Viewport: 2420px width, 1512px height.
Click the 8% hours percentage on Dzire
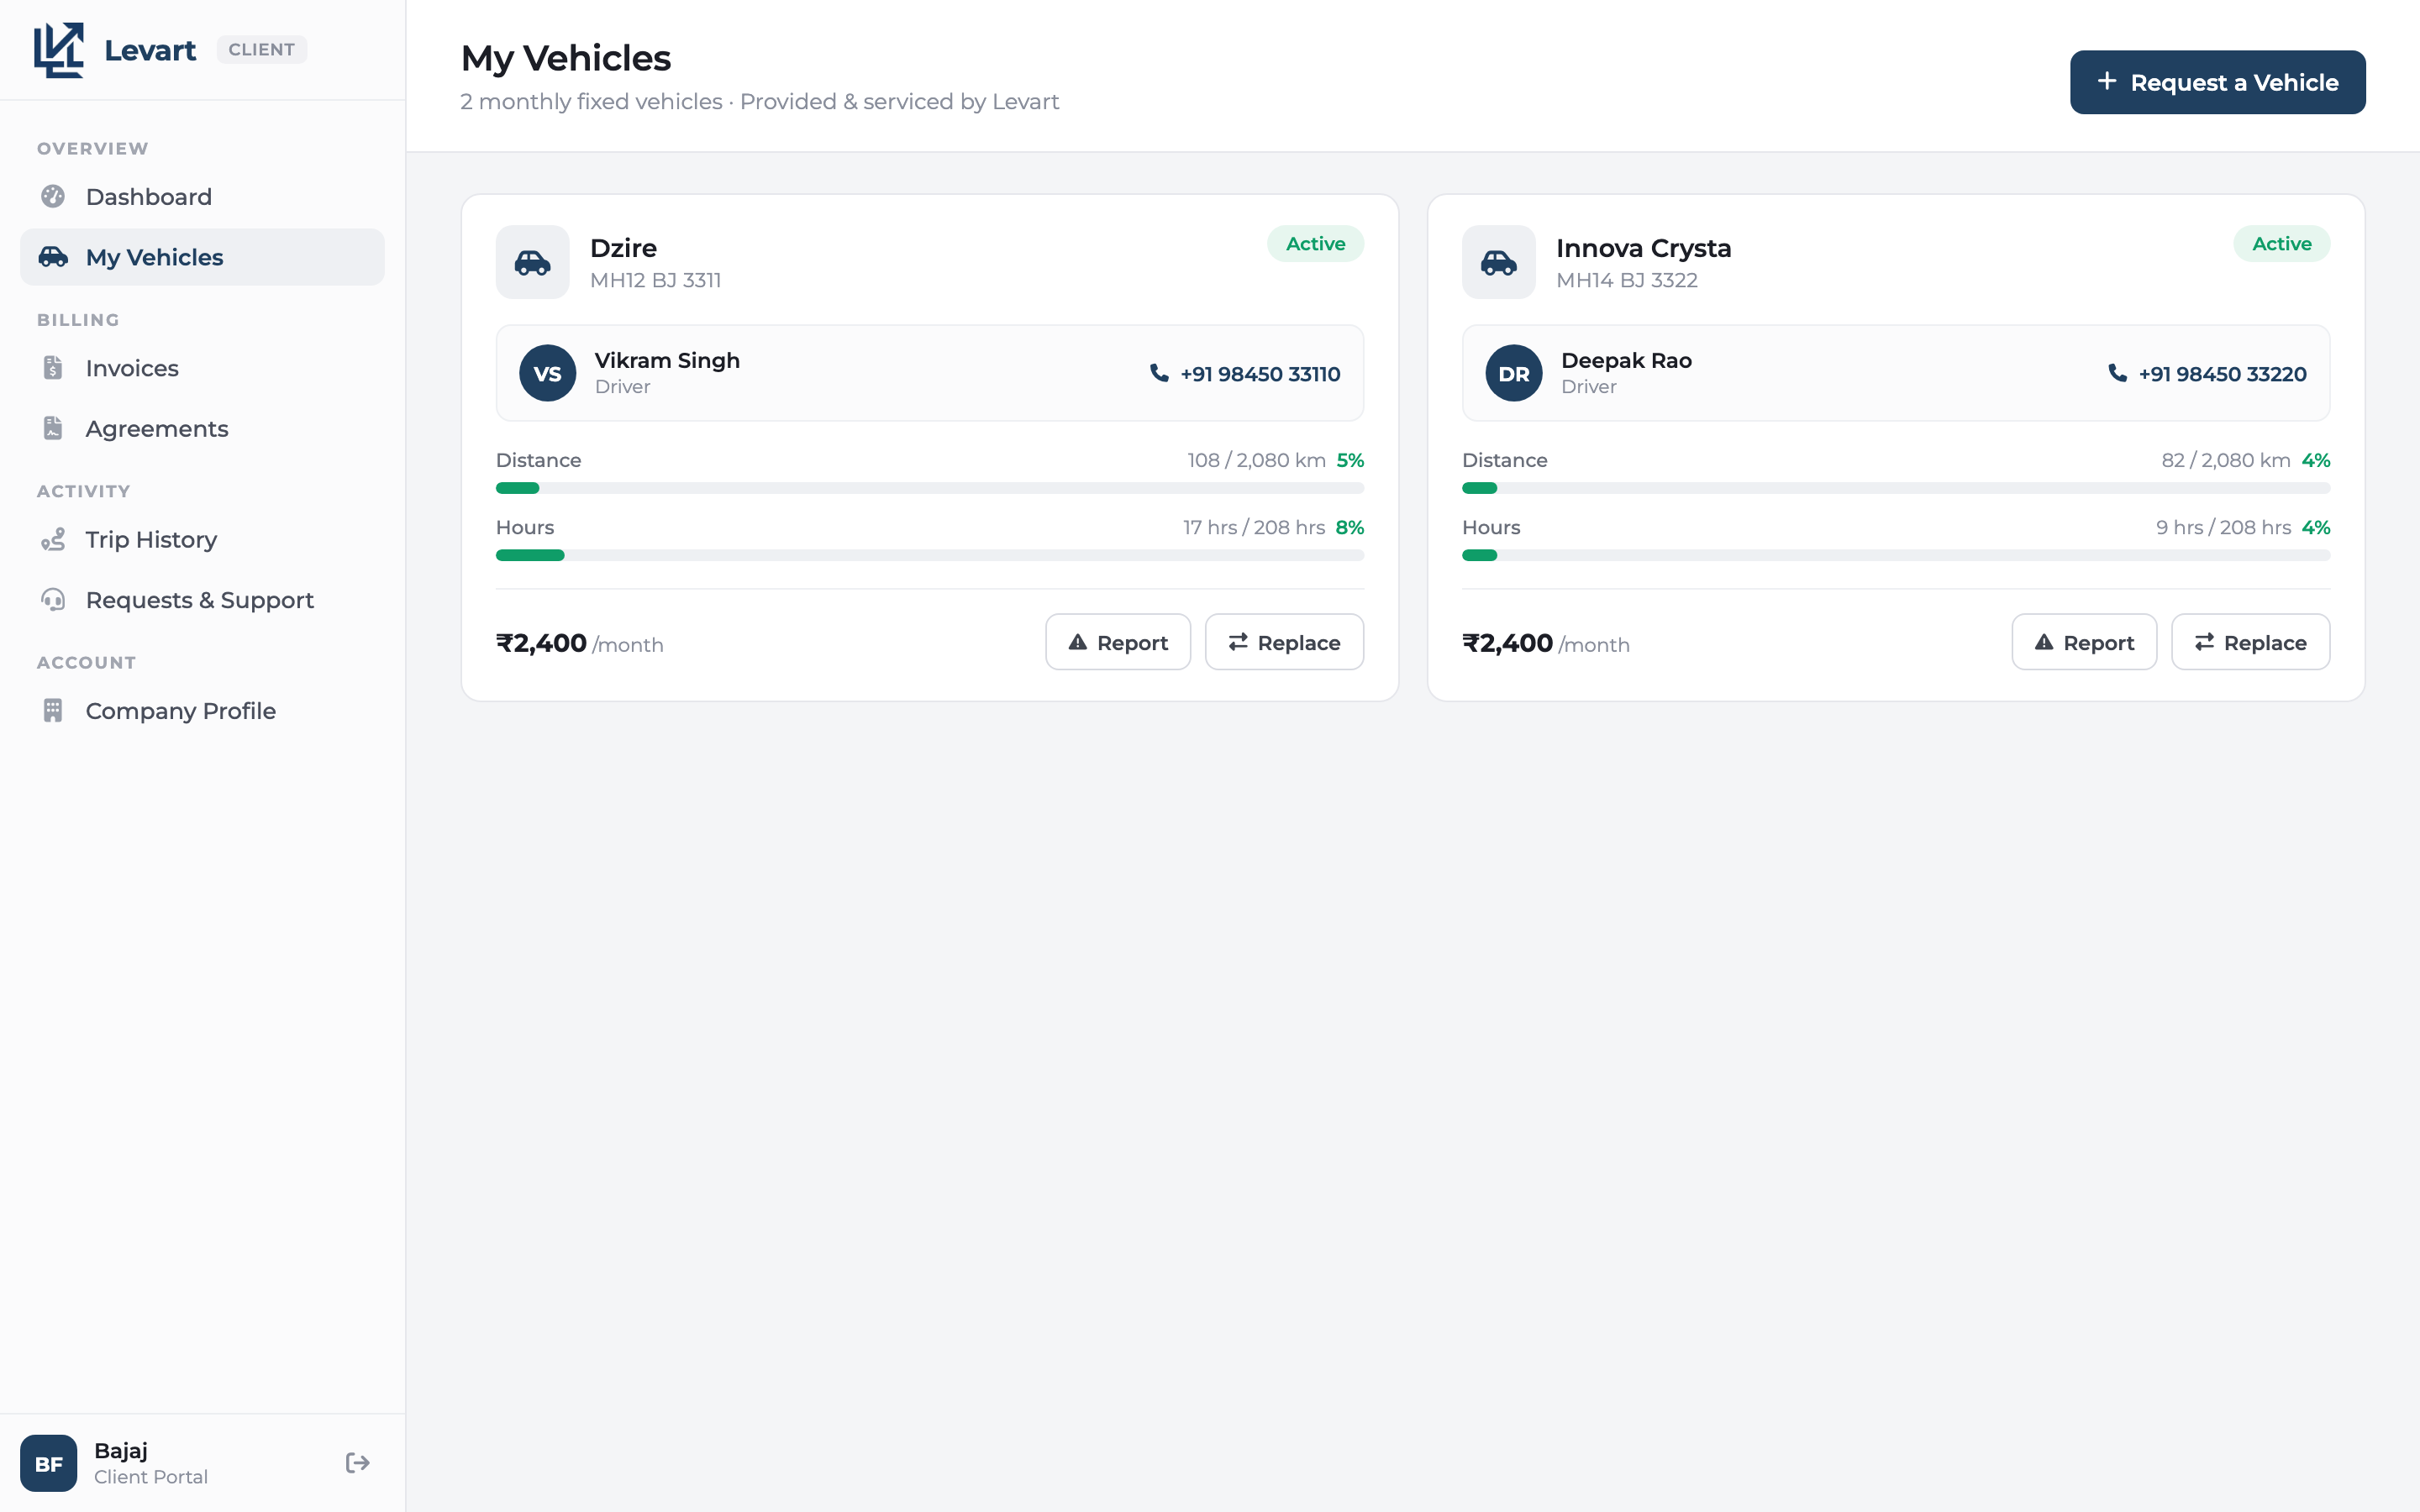tap(1349, 527)
